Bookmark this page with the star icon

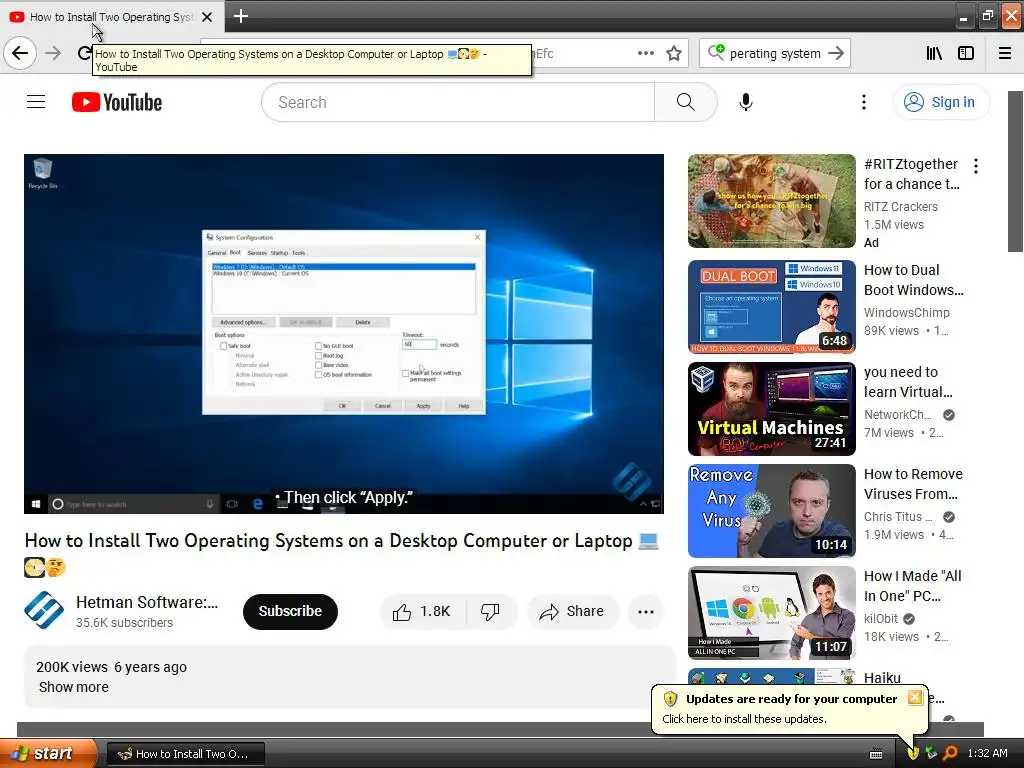pyautogui.click(x=674, y=53)
